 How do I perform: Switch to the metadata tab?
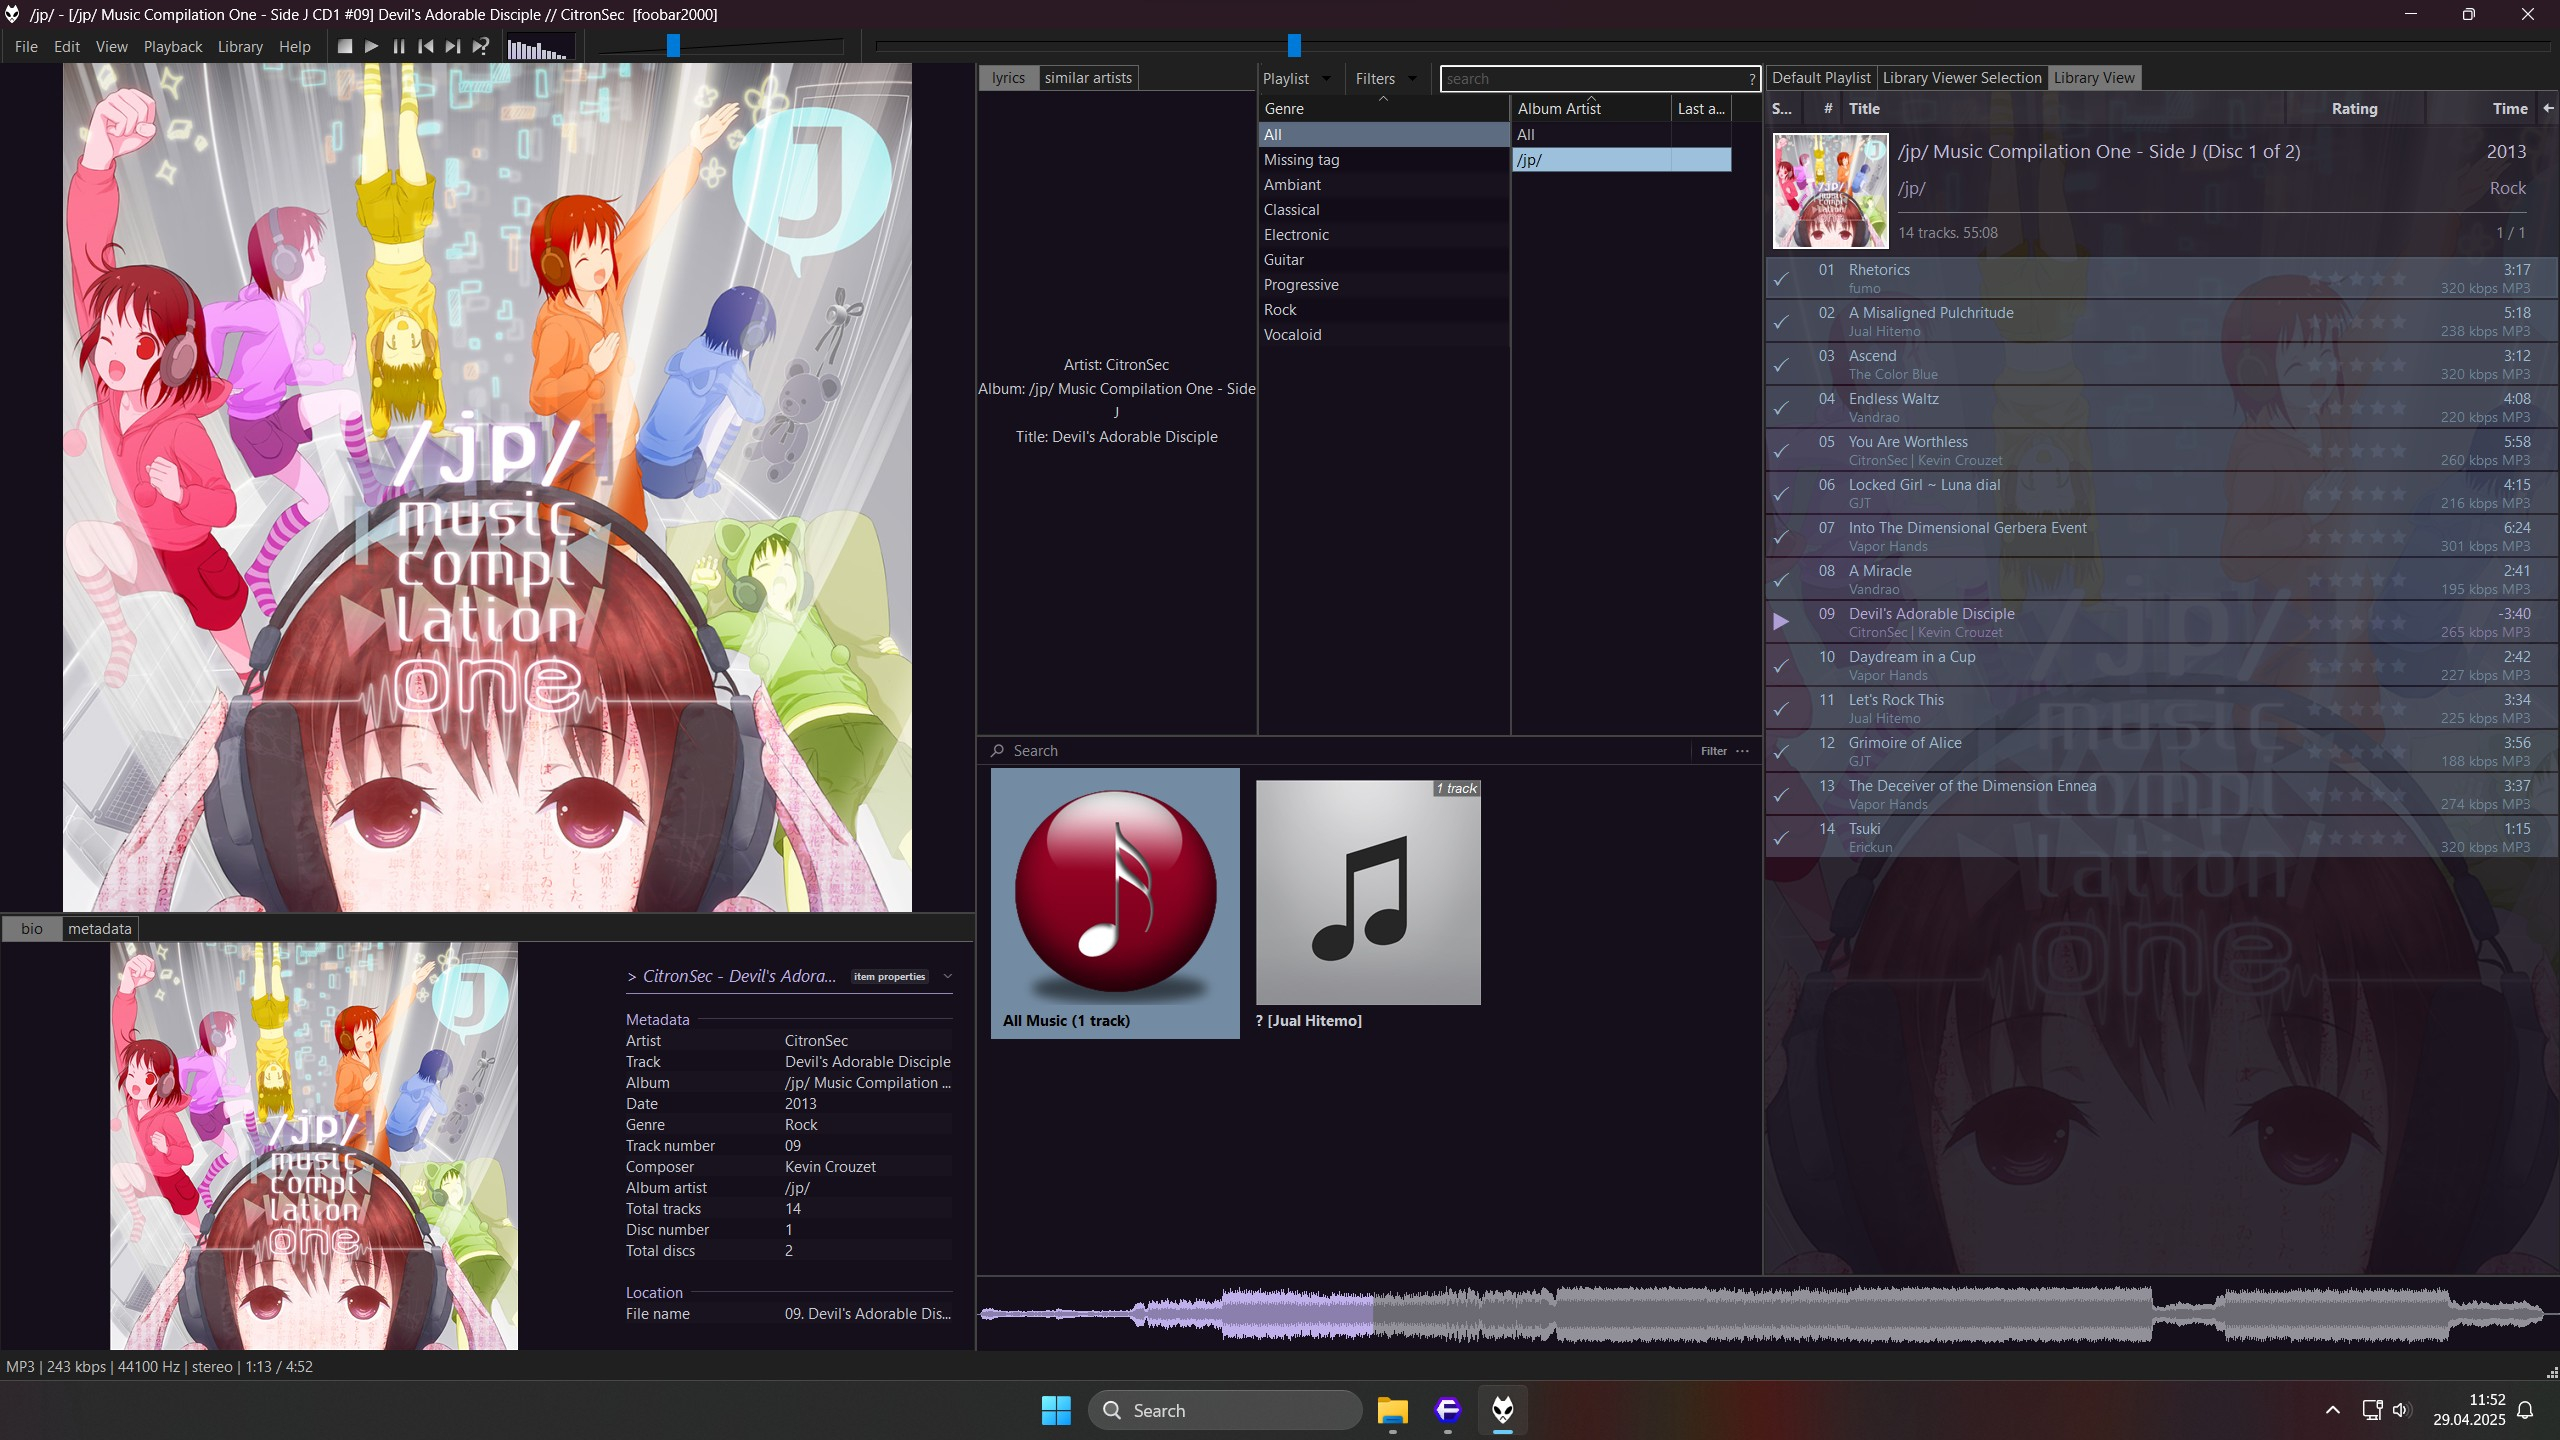coord(100,928)
